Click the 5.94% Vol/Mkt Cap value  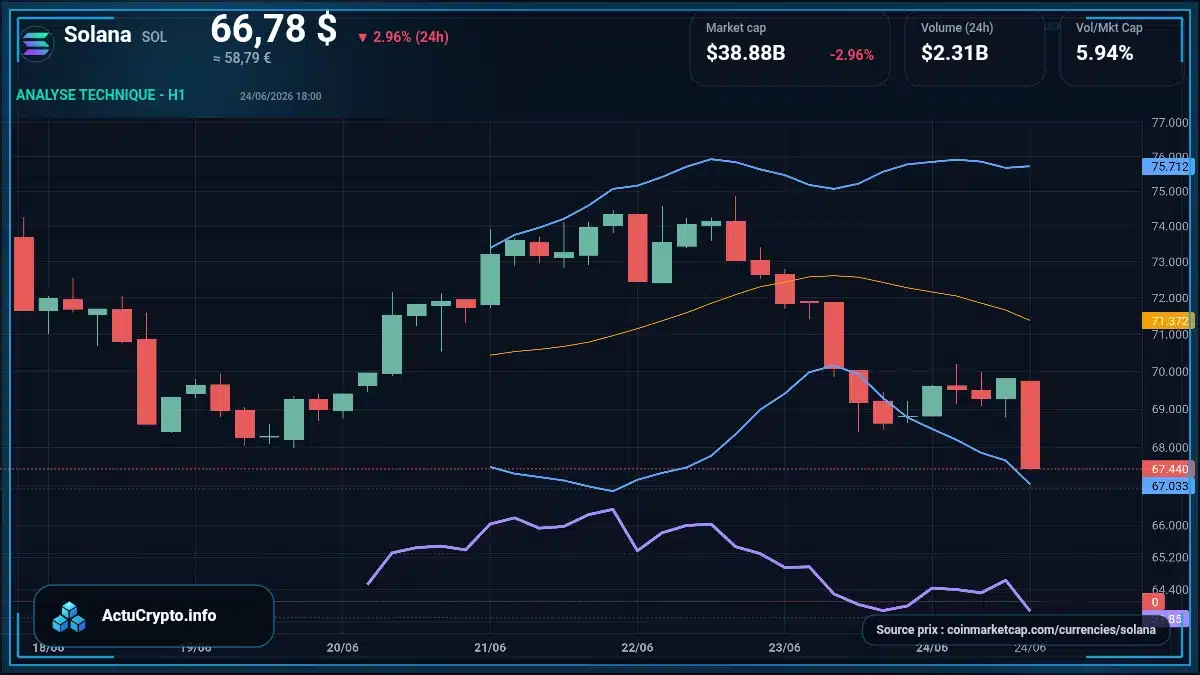pyautogui.click(x=1104, y=54)
